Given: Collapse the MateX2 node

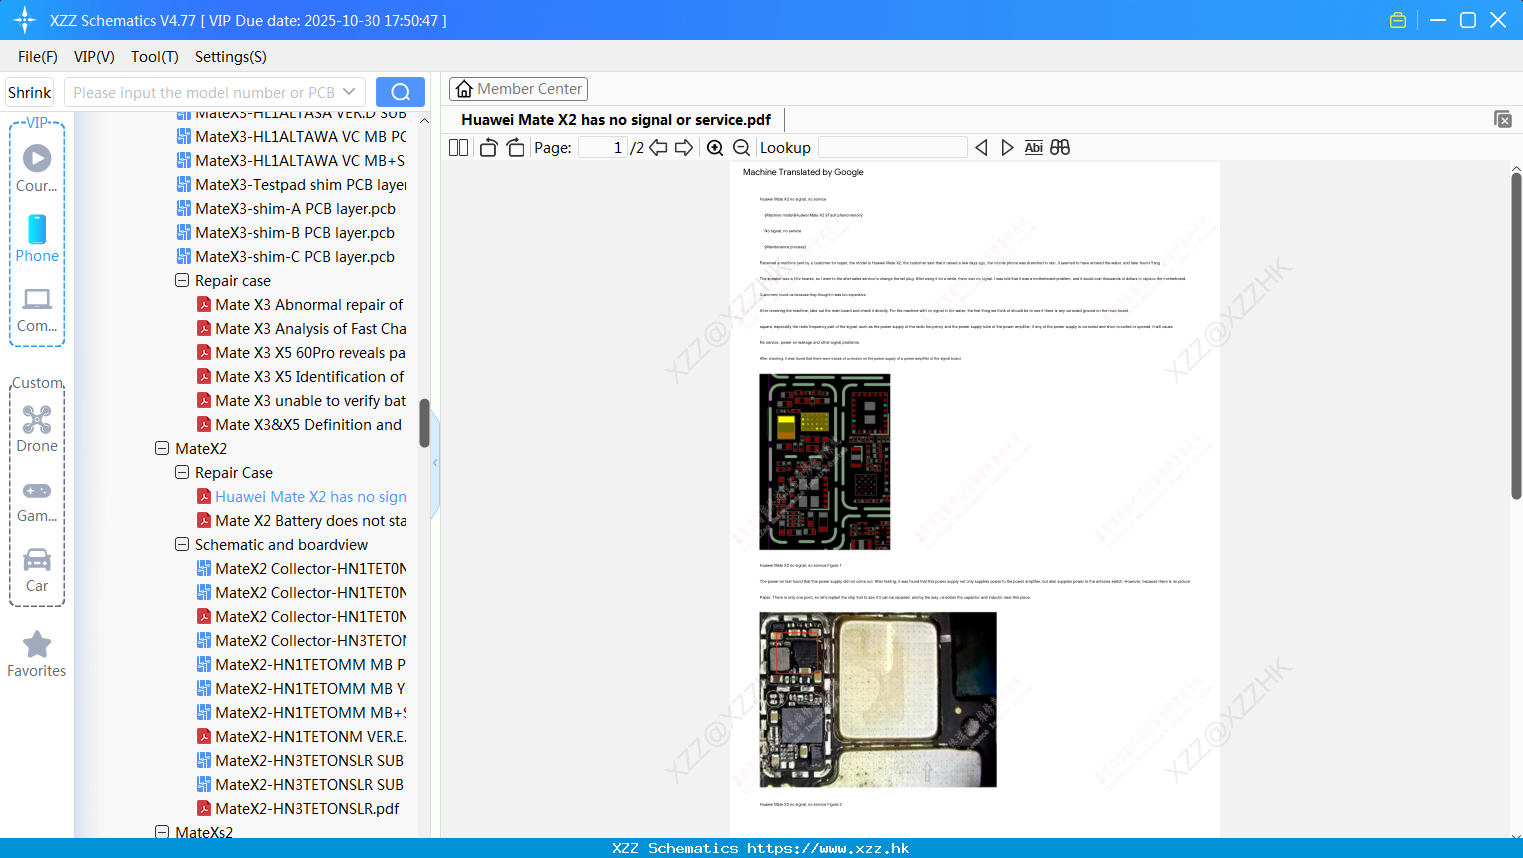Looking at the screenshot, I should (162, 449).
